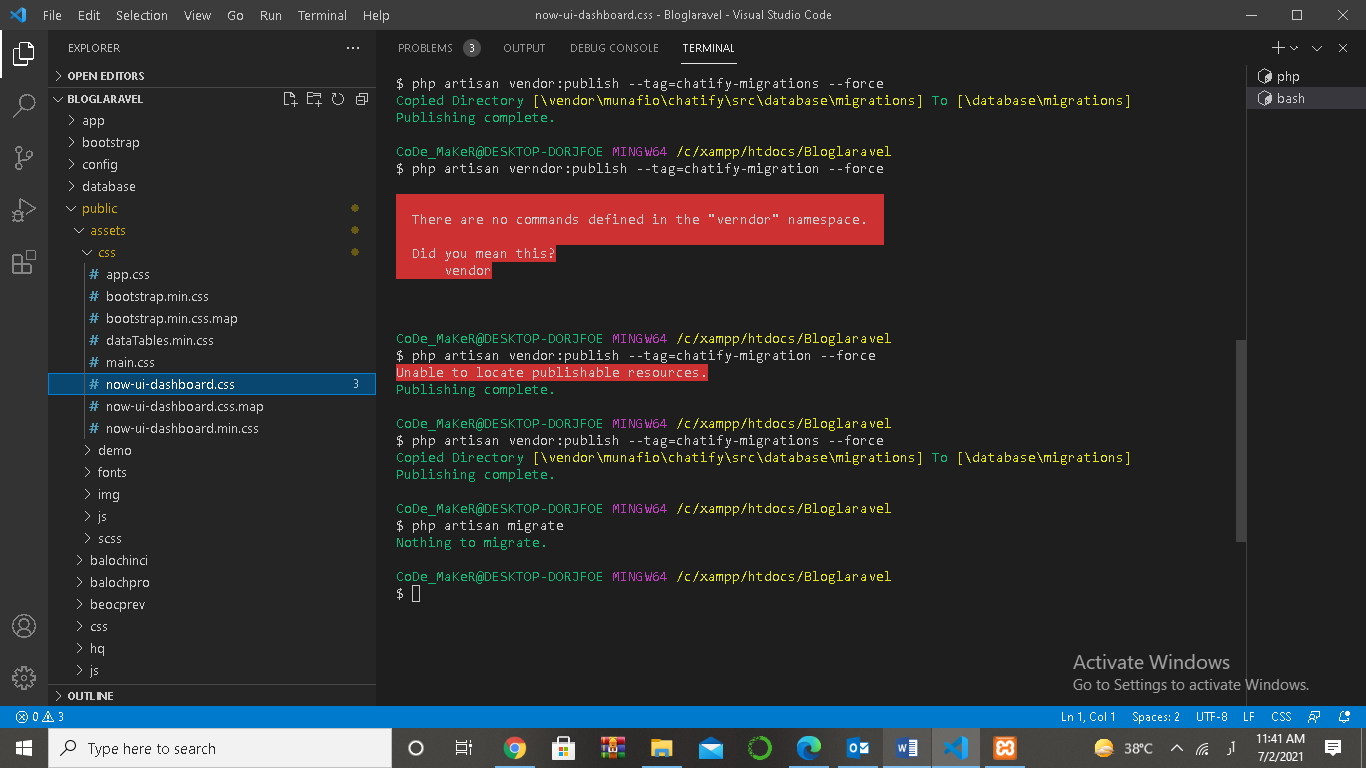Expand the OUTLINE section

pos(90,695)
